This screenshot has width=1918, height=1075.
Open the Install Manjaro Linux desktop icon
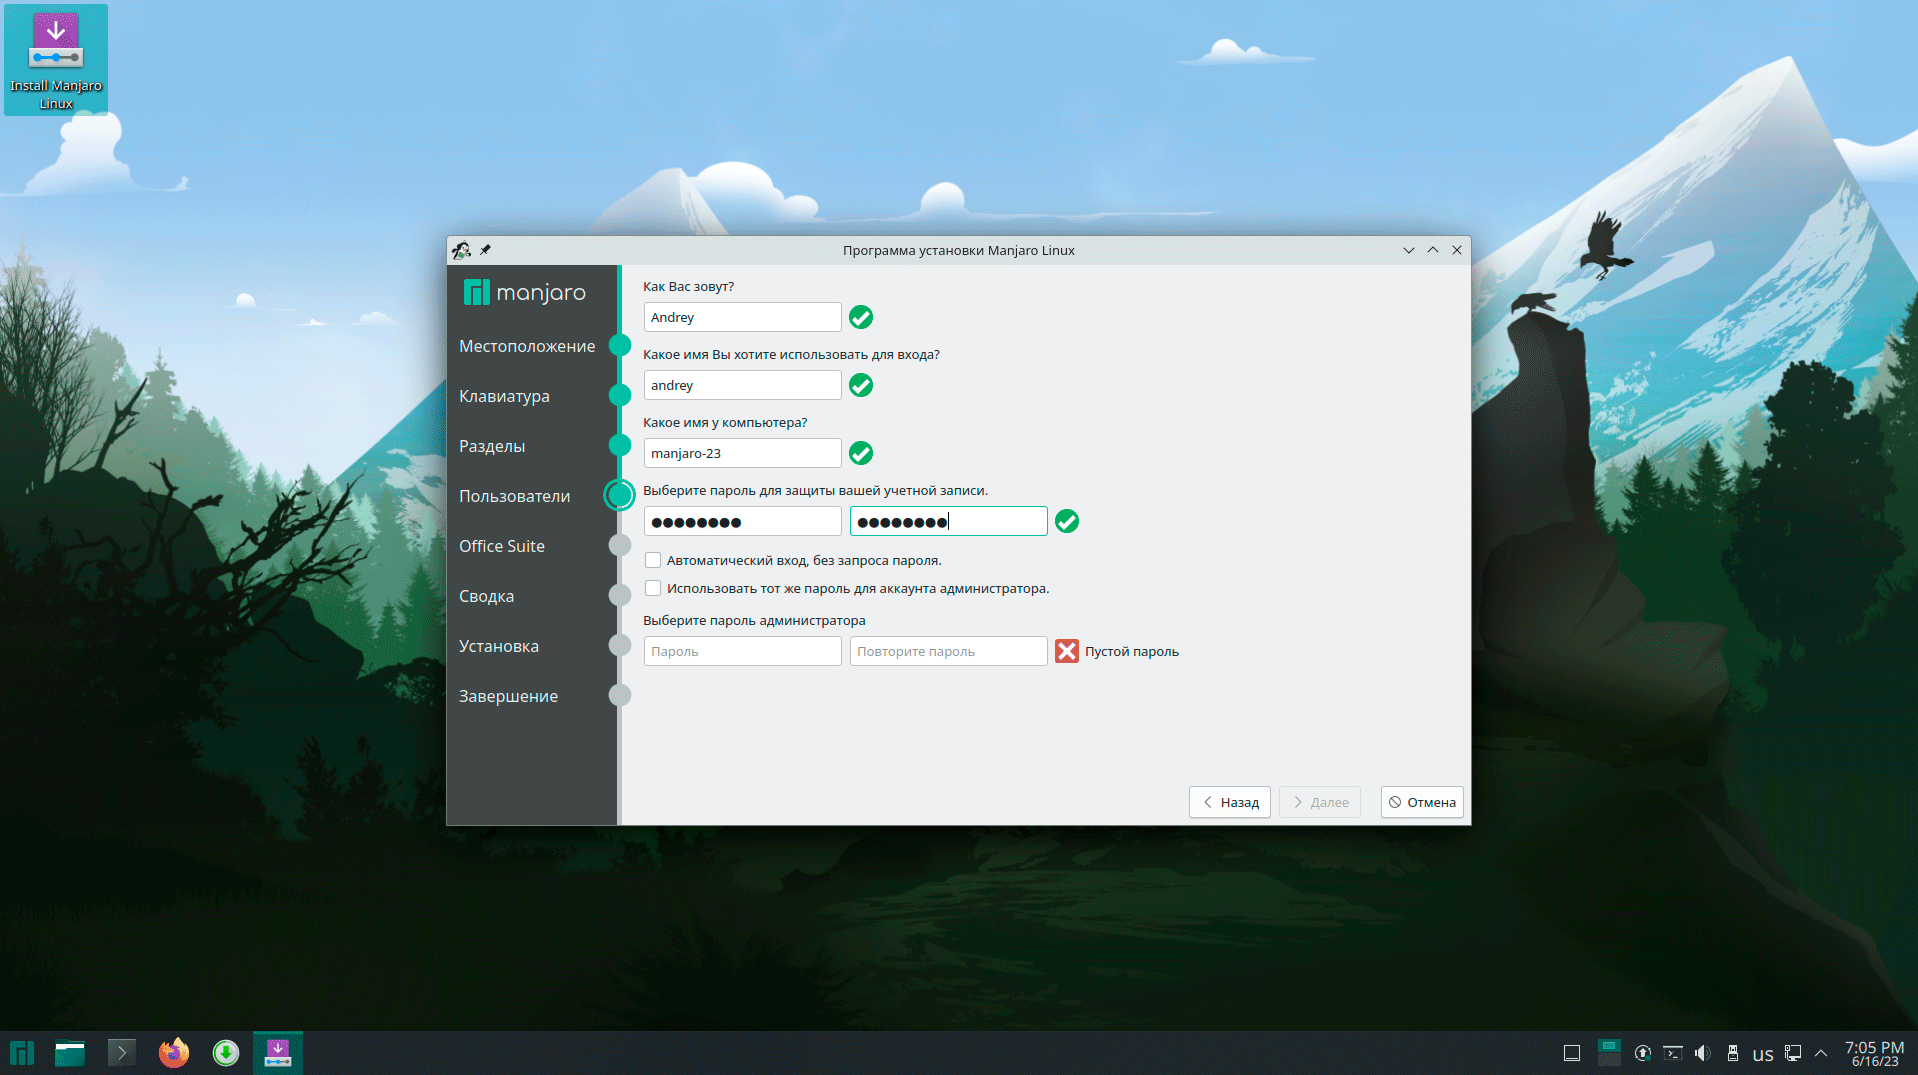click(56, 60)
